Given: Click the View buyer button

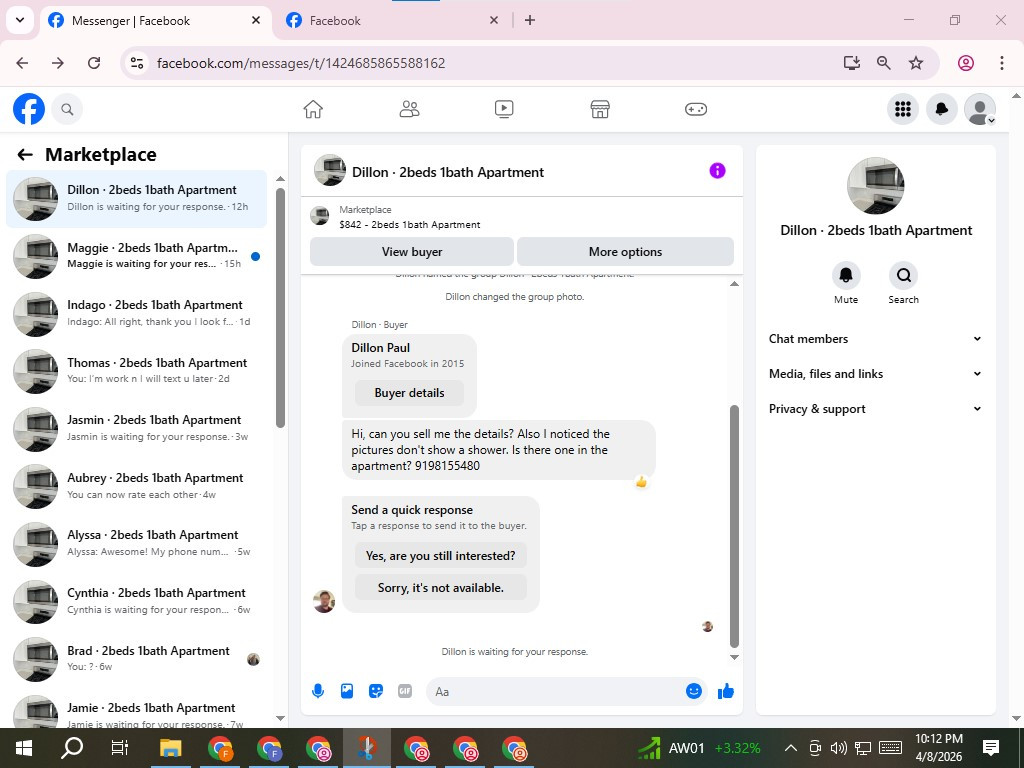Looking at the screenshot, I should pyautogui.click(x=411, y=251).
